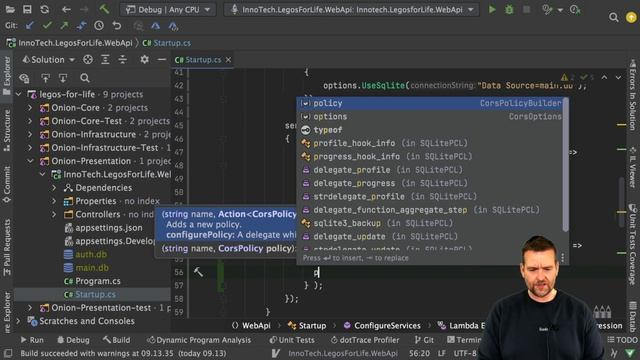Collapse the legos-for-life solution node

19,94
